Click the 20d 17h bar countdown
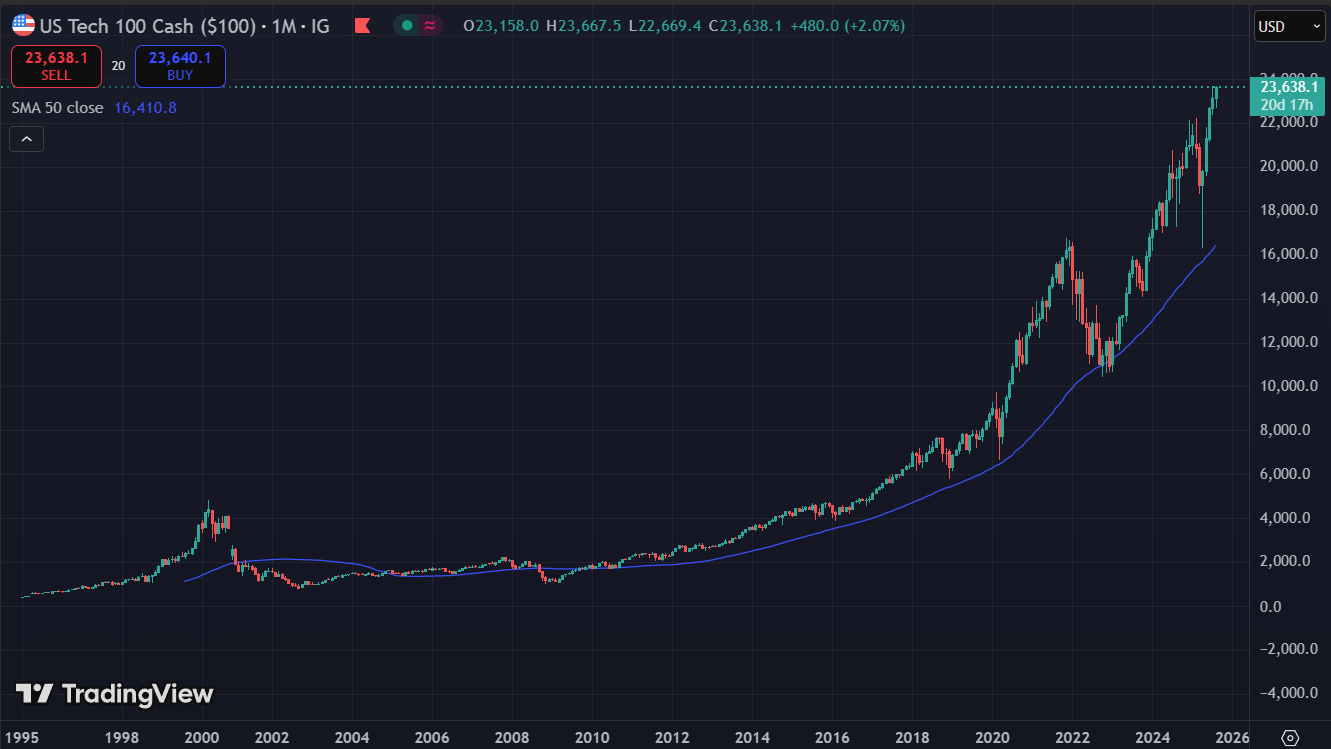The height and width of the screenshot is (749, 1331). click(x=1288, y=105)
